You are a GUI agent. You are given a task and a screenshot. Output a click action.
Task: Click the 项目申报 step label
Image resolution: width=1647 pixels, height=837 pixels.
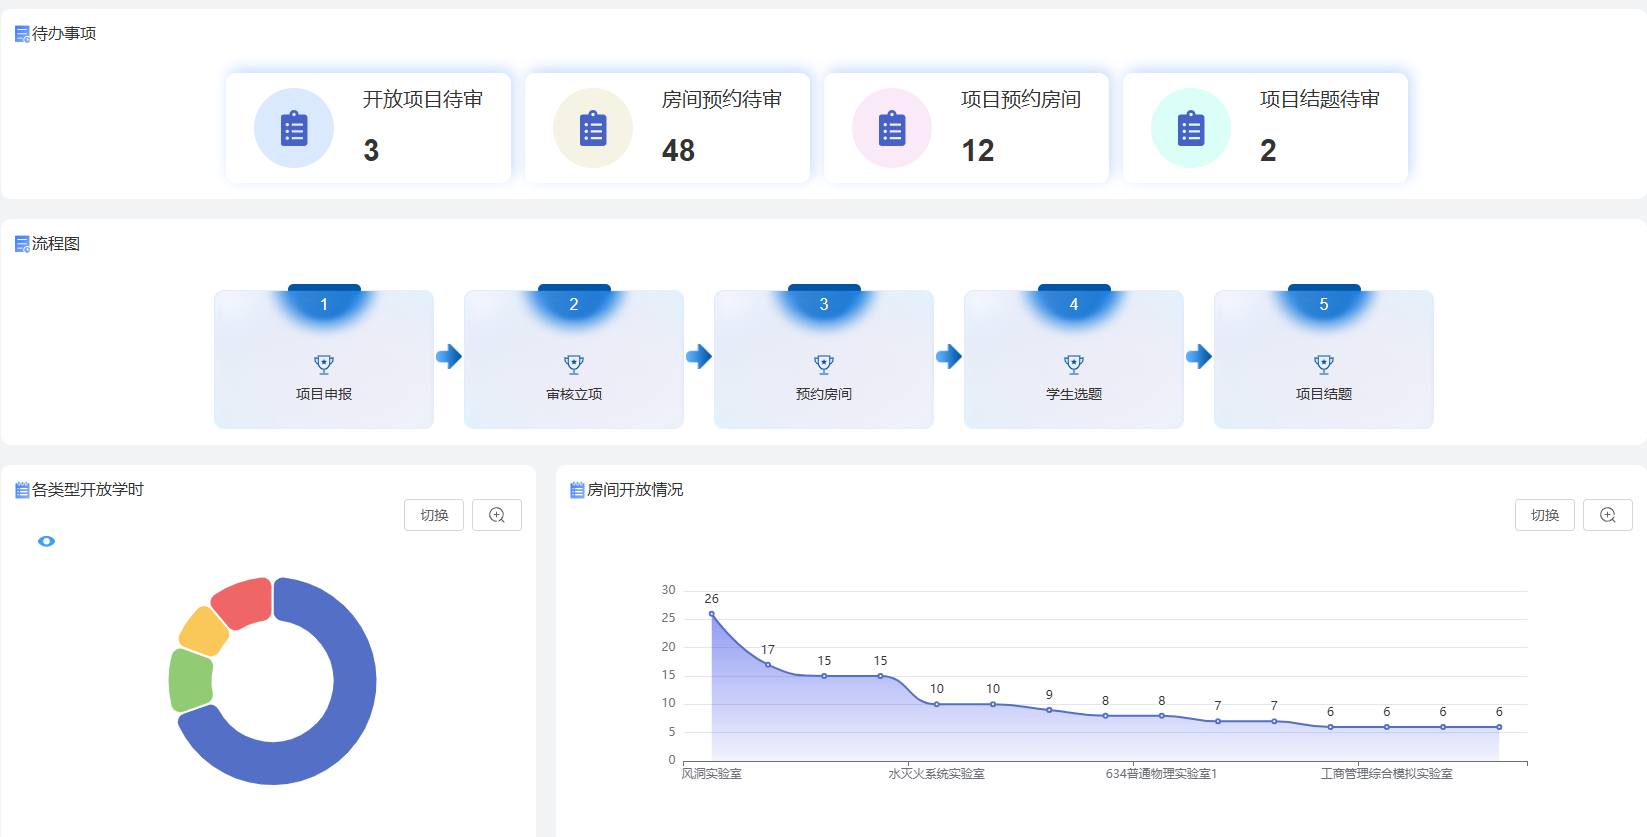[324, 394]
